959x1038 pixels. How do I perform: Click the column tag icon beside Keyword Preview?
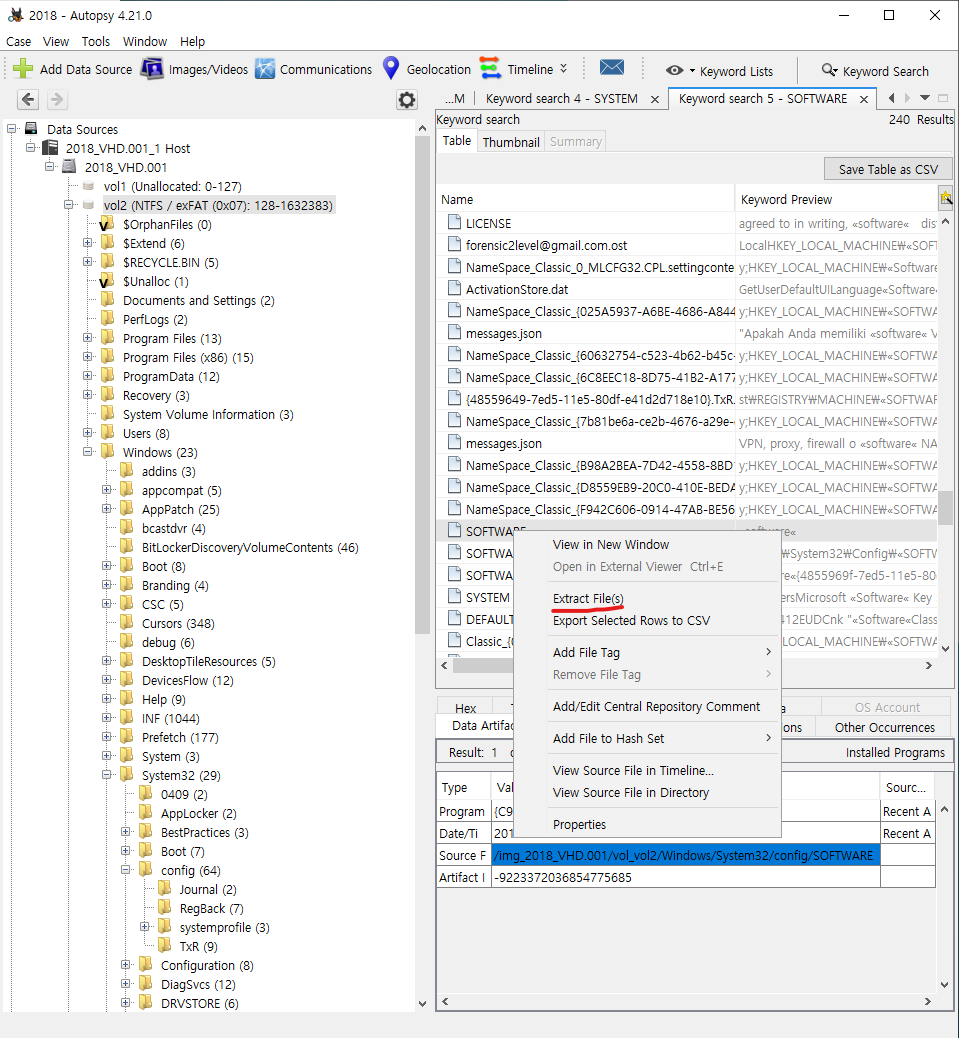946,197
